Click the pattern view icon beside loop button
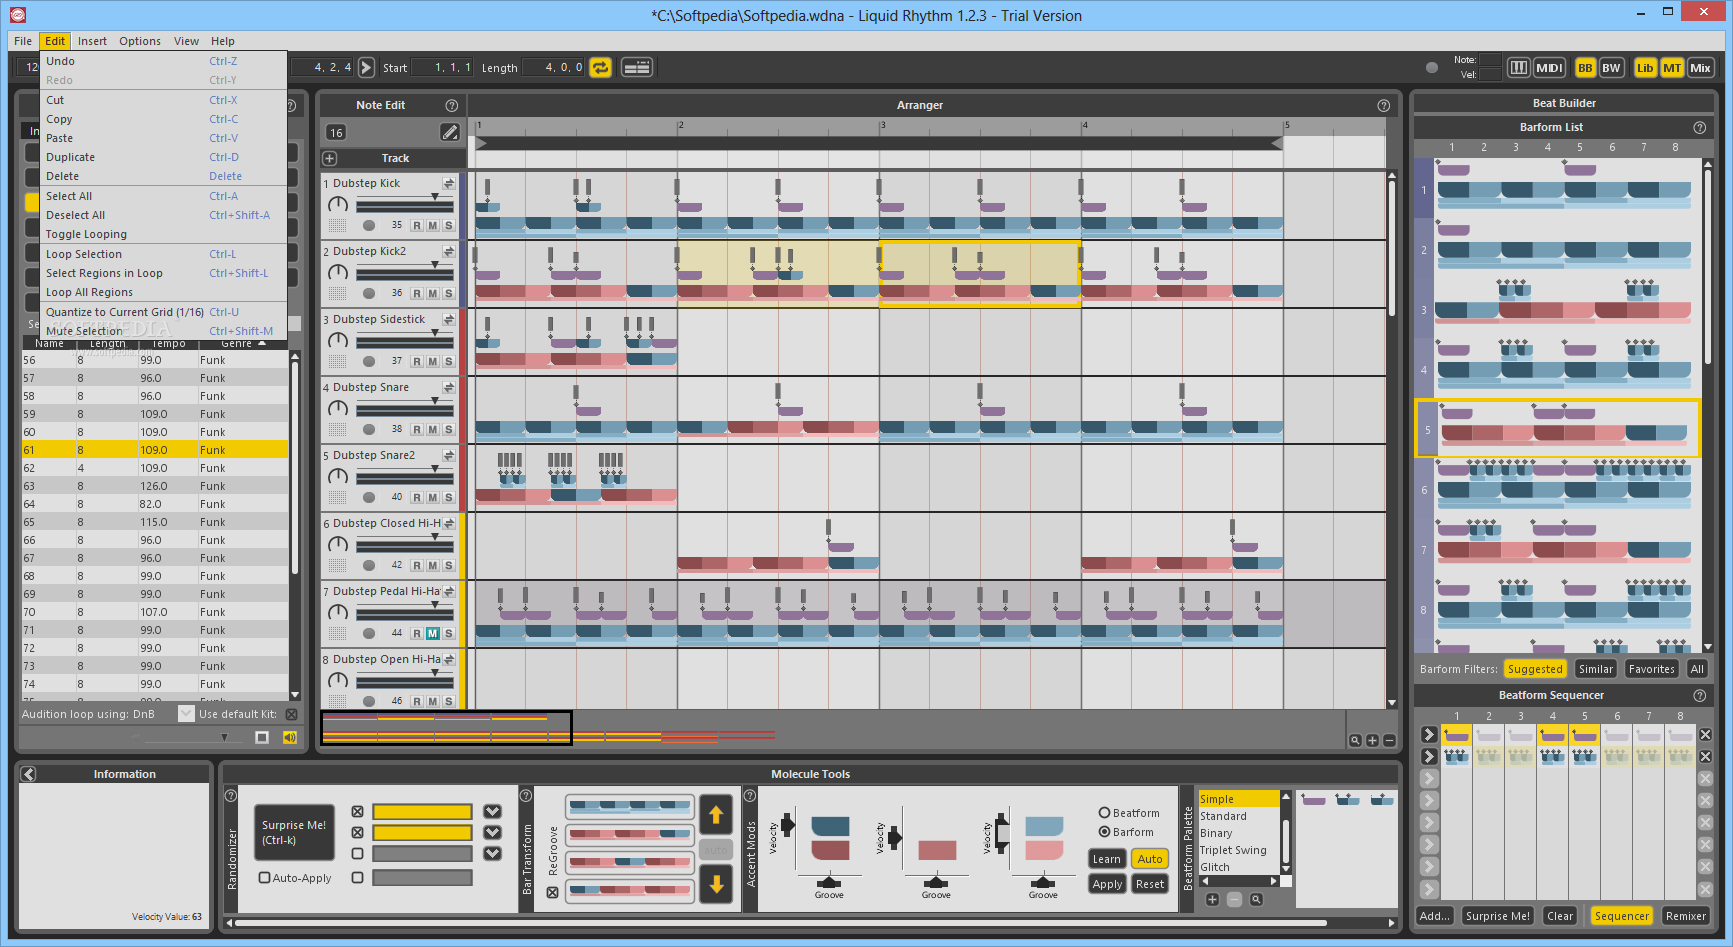The height and width of the screenshot is (947, 1733). (636, 67)
